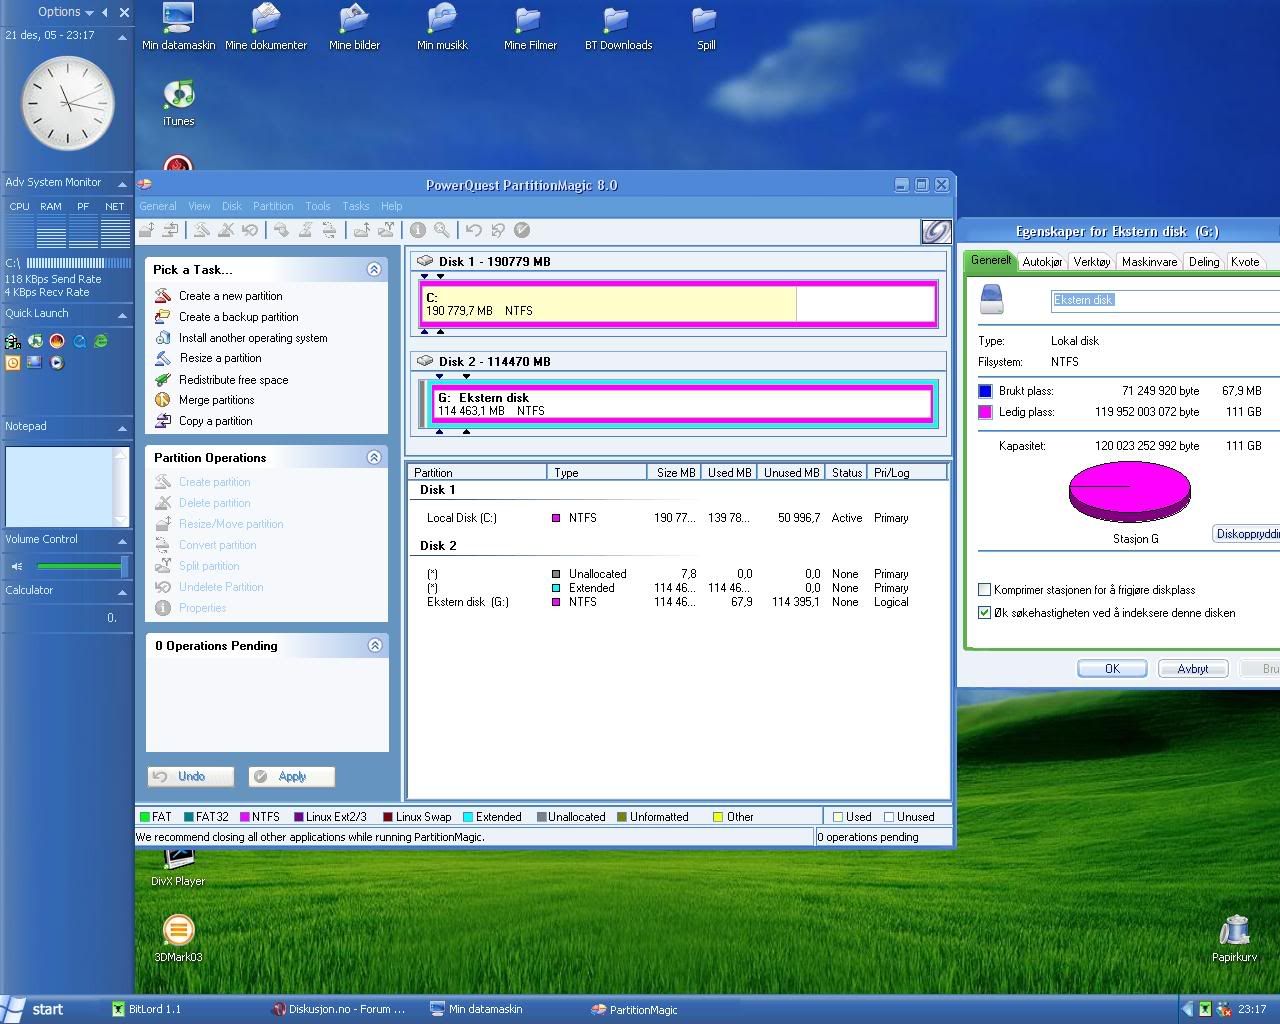Open the Partition menu

click(x=273, y=206)
